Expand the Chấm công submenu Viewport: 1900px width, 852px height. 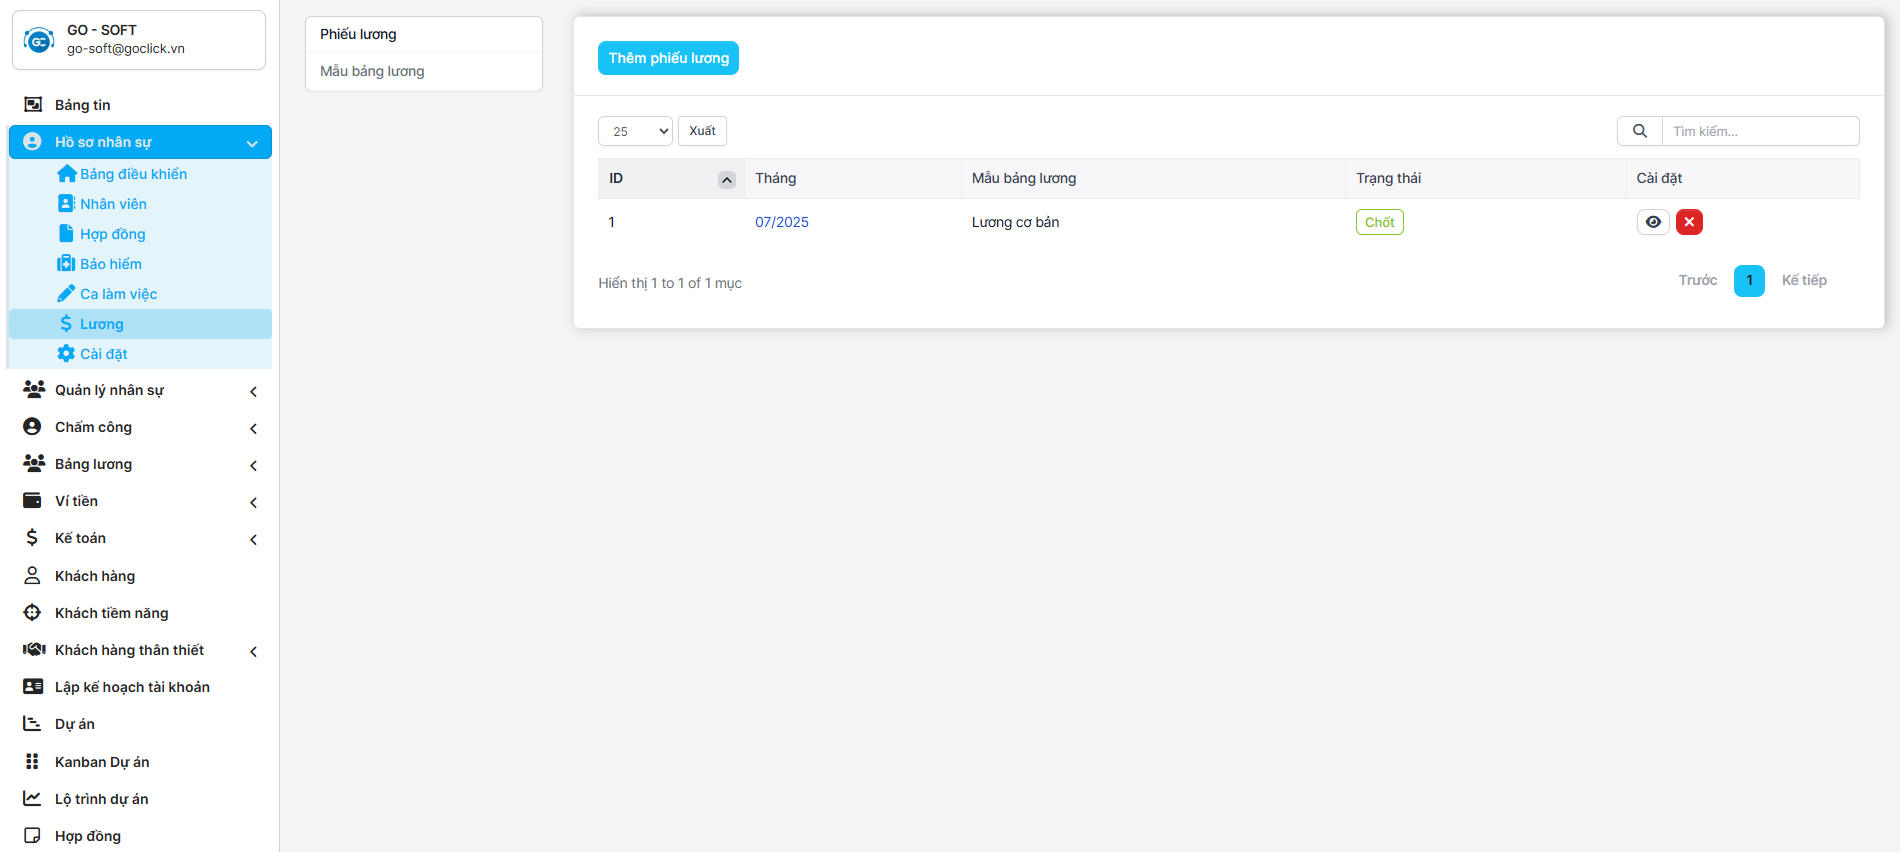pos(253,429)
